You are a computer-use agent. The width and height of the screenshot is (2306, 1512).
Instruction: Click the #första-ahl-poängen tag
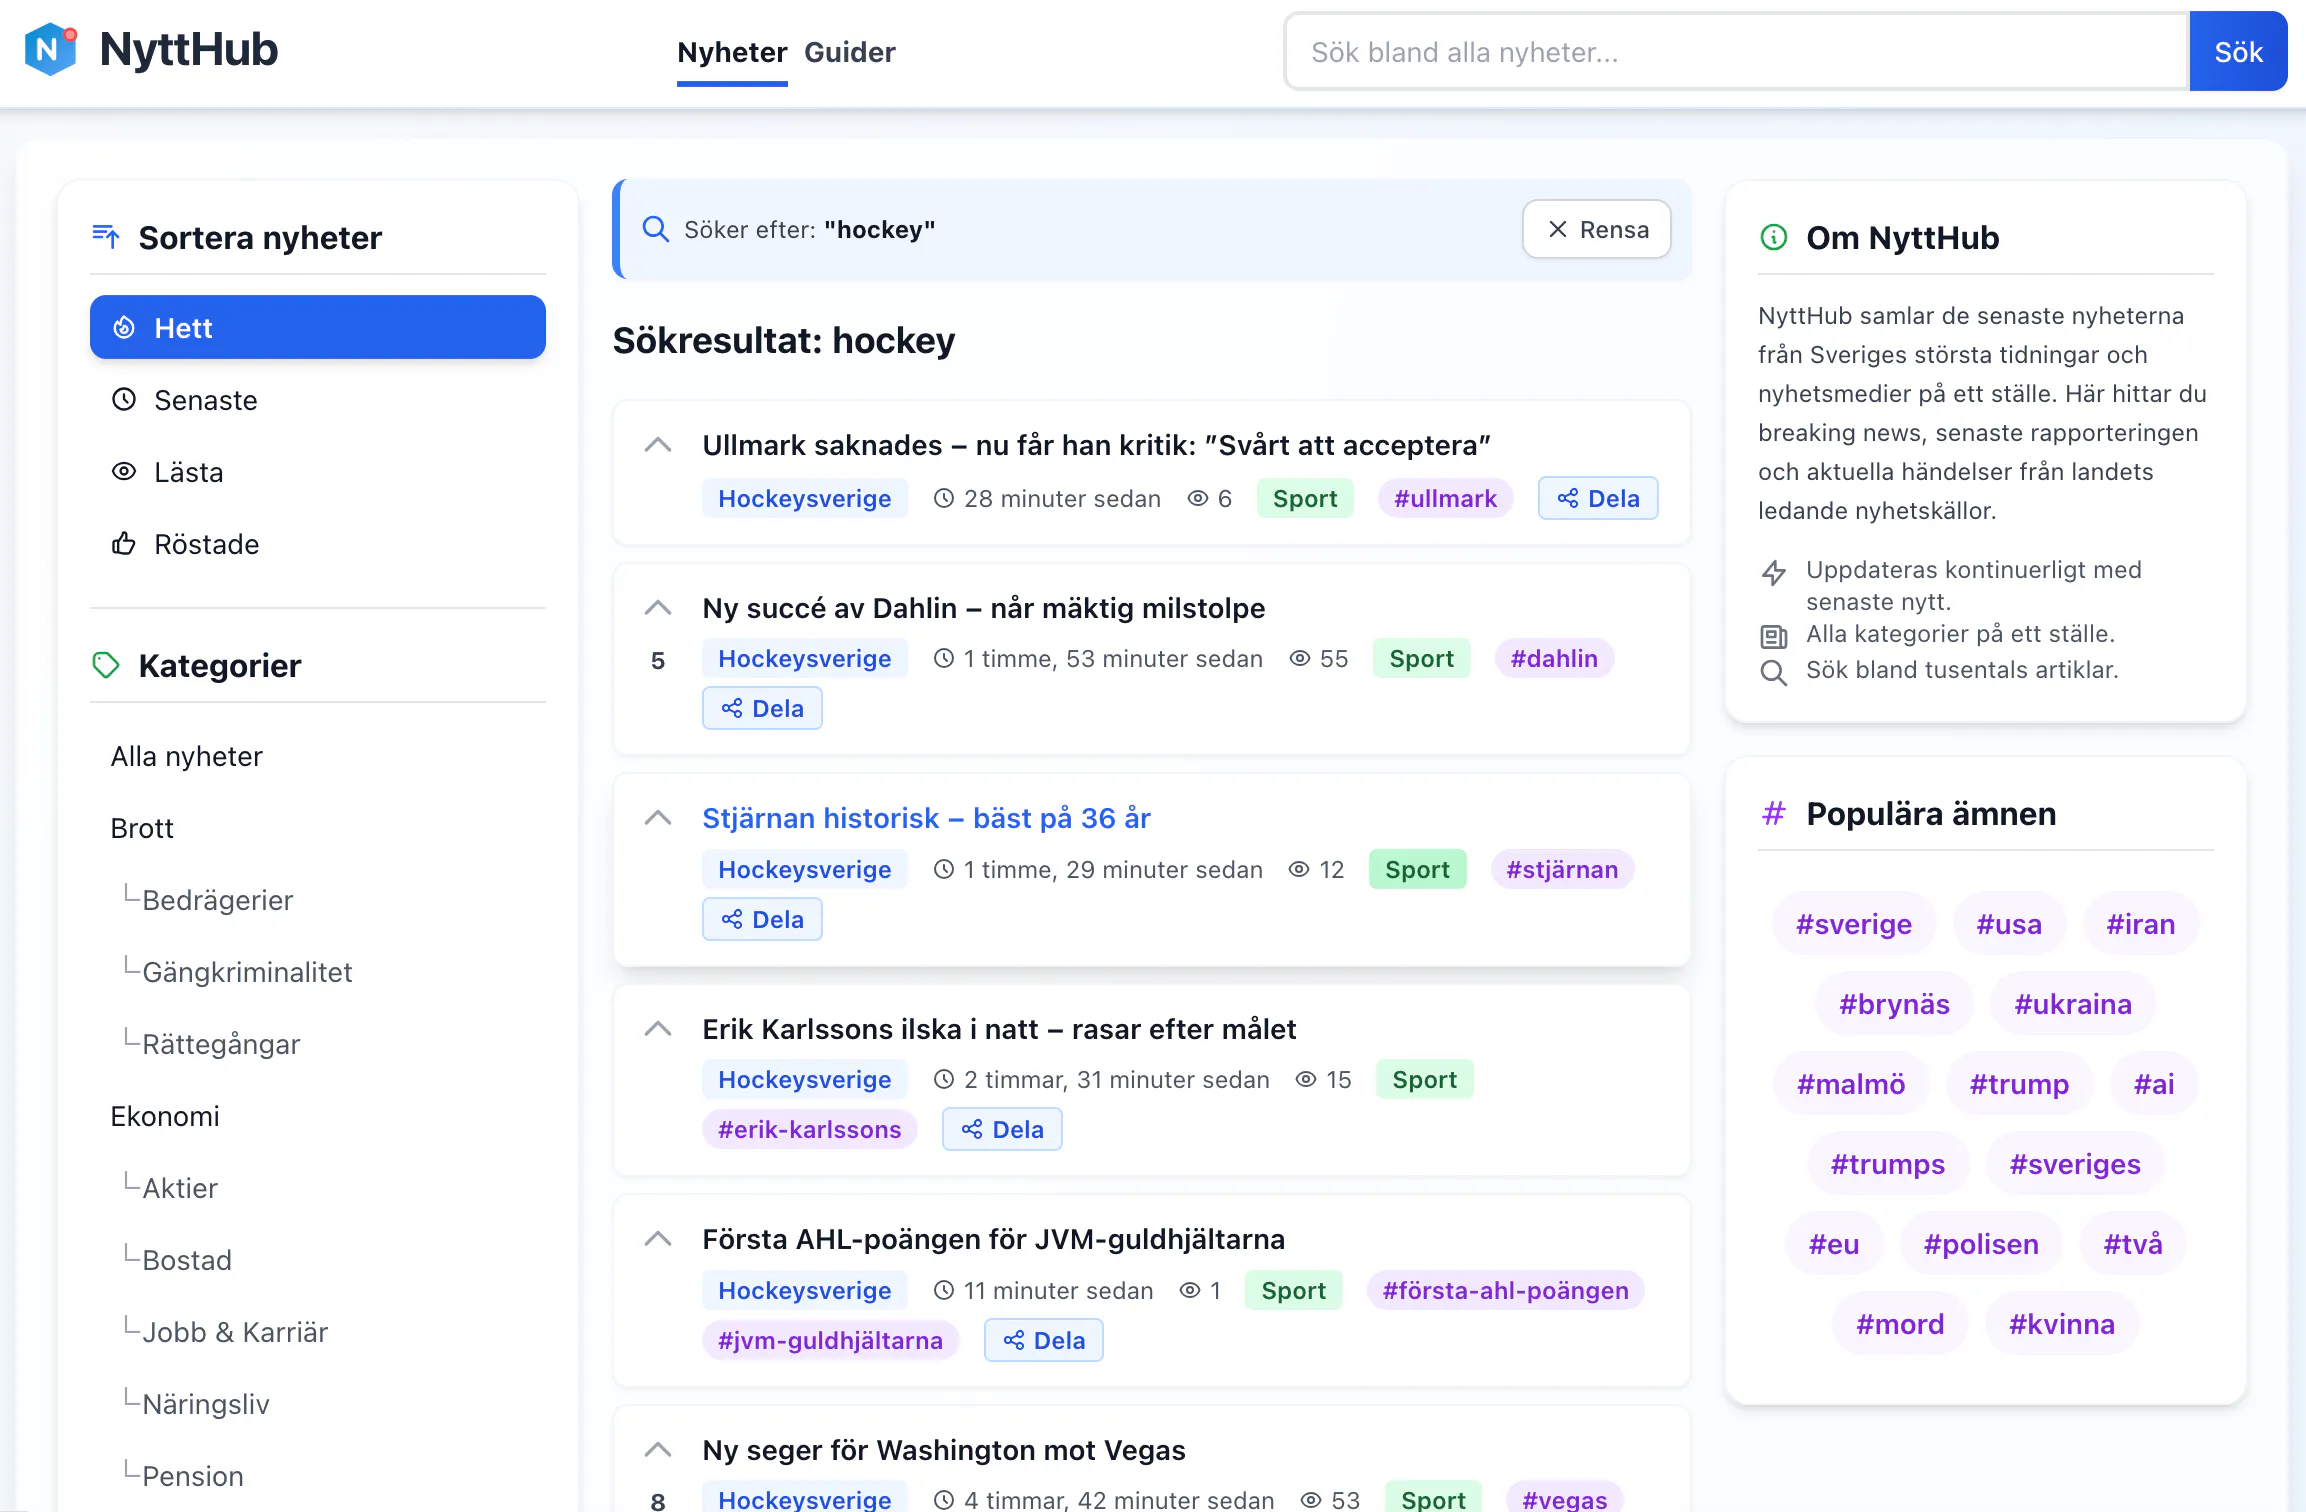point(1505,1290)
